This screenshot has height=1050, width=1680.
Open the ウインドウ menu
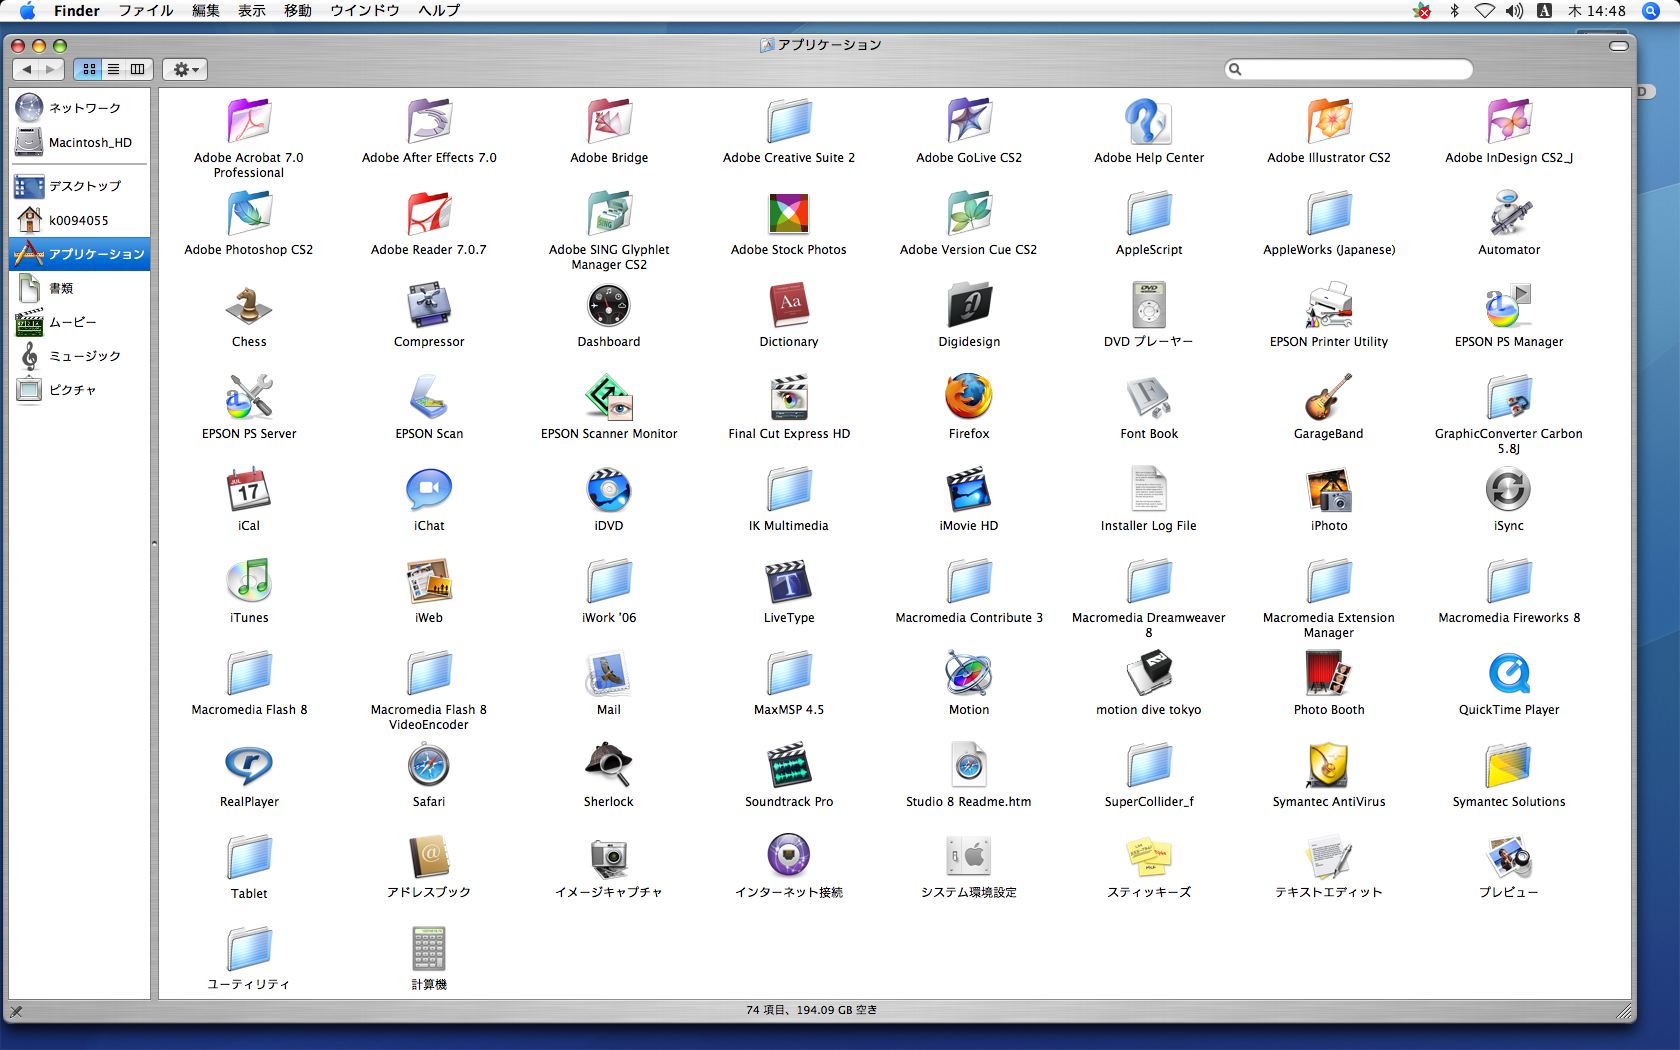[365, 11]
